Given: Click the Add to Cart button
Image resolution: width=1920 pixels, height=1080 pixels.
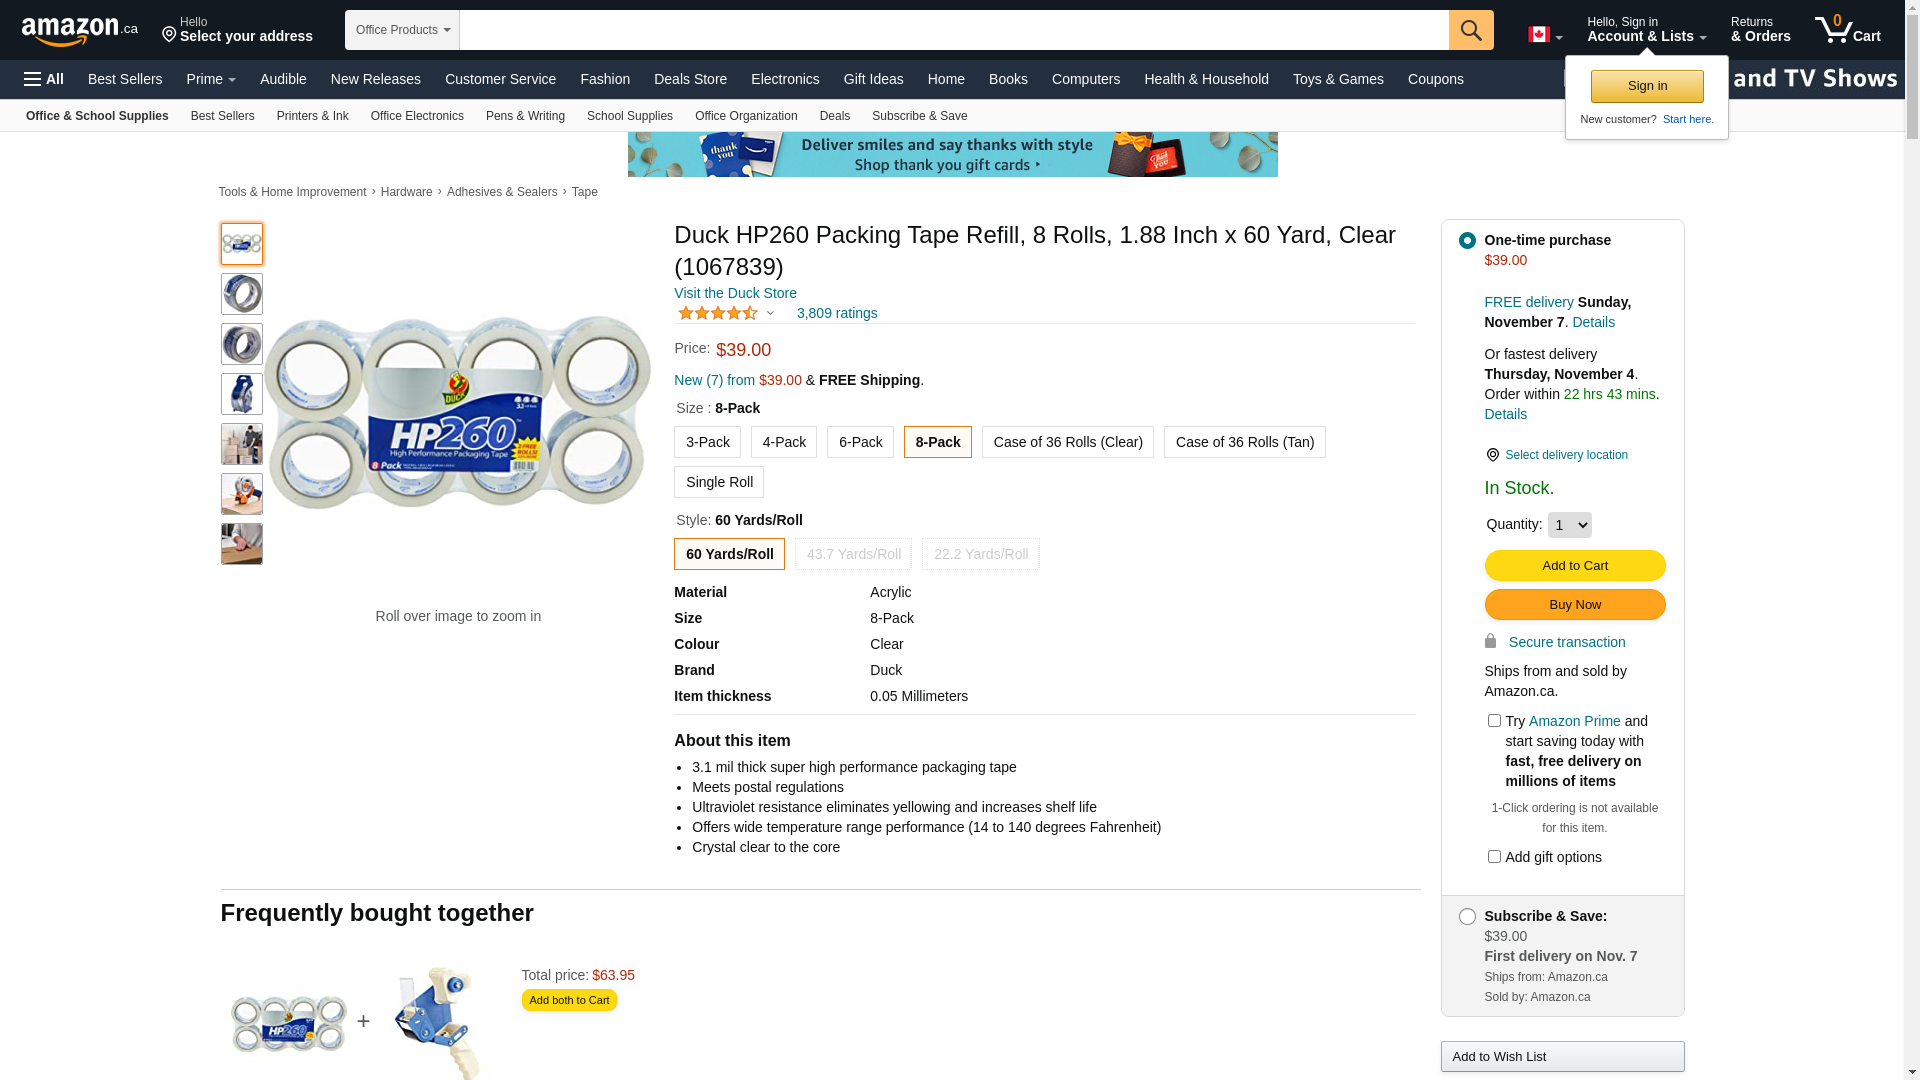Looking at the screenshot, I should (1575, 566).
